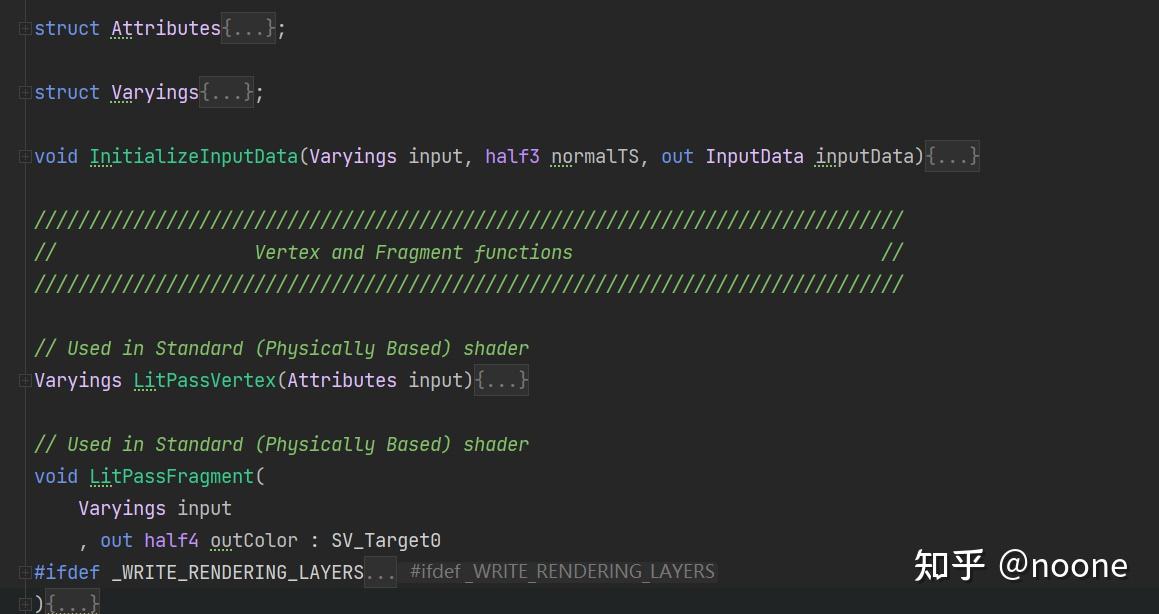
Task: Click the {...} placeholder after LitPassVertex
Action: [x=501, y=380]
